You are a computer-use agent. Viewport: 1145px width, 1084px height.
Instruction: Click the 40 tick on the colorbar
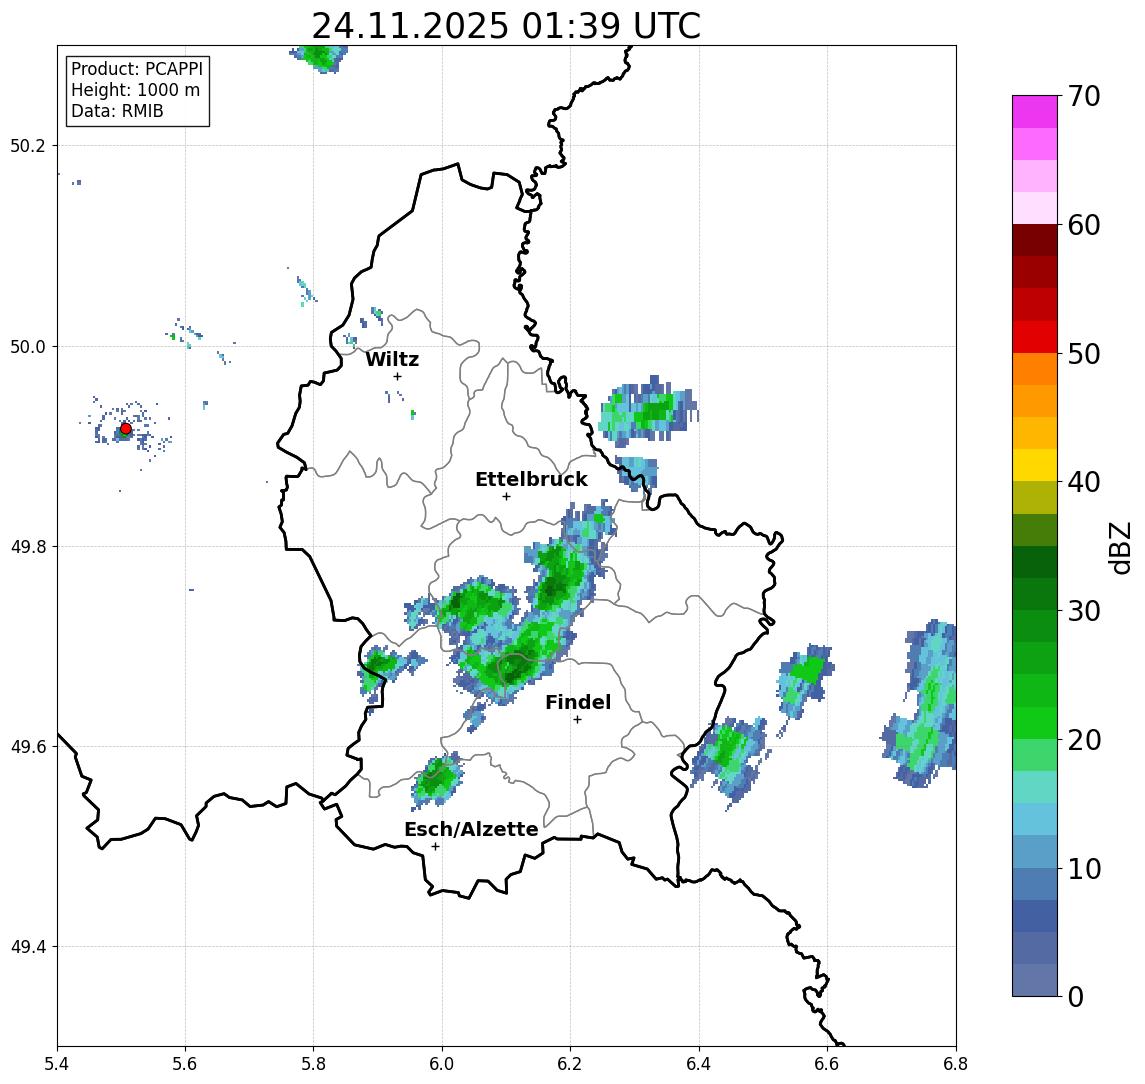pos(1084,482)
